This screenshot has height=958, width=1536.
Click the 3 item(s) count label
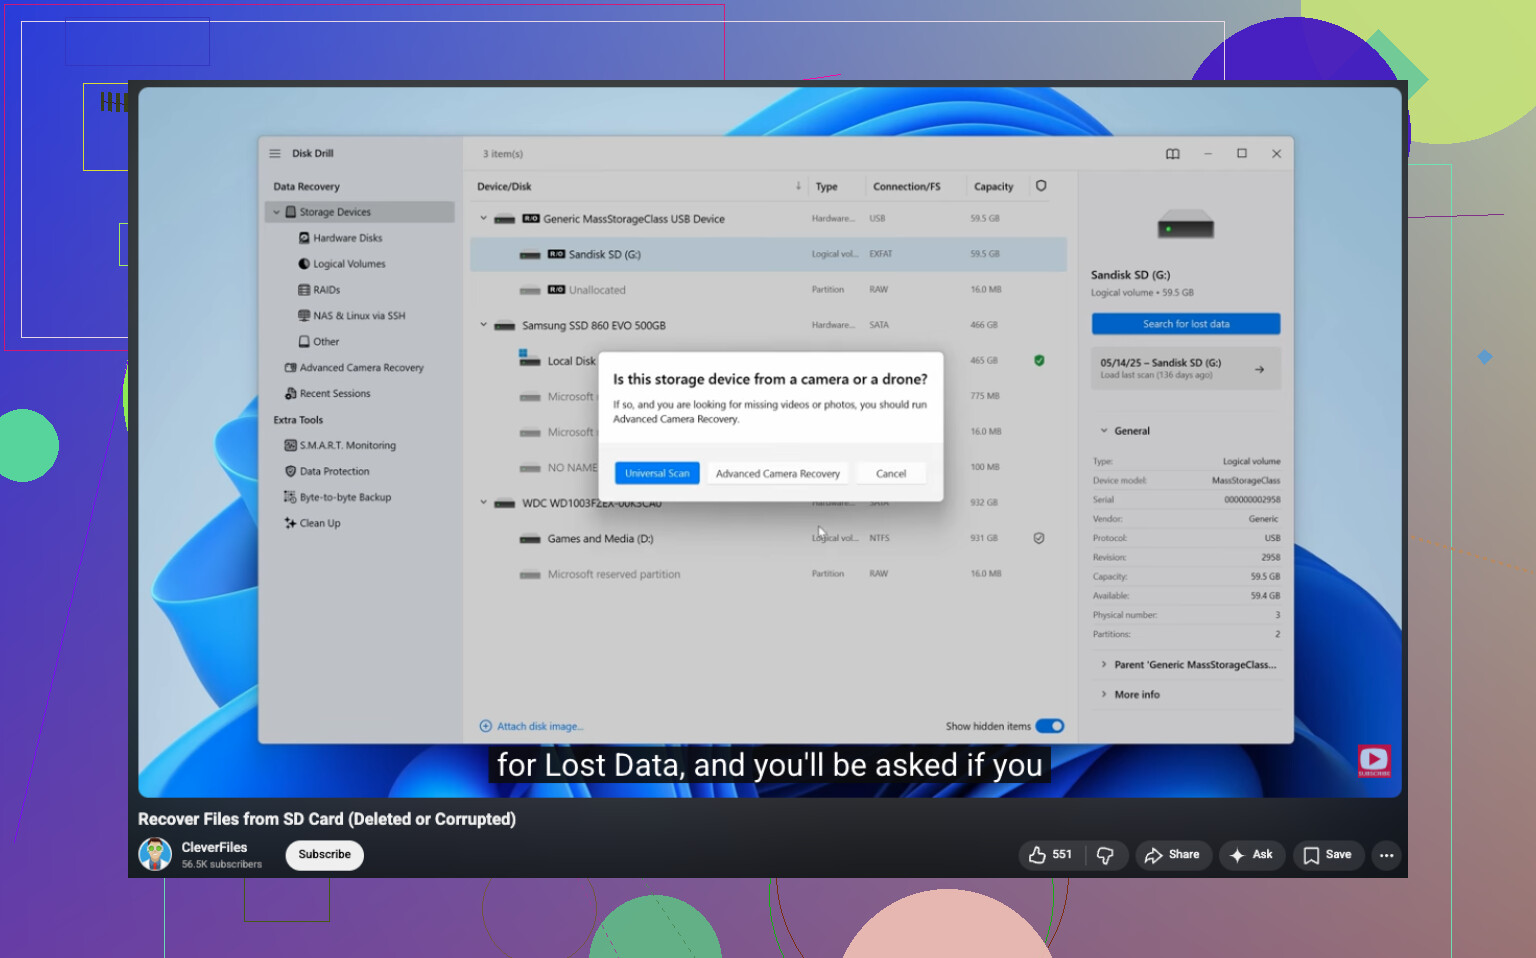pyautogui.click(x=503, y=154)
